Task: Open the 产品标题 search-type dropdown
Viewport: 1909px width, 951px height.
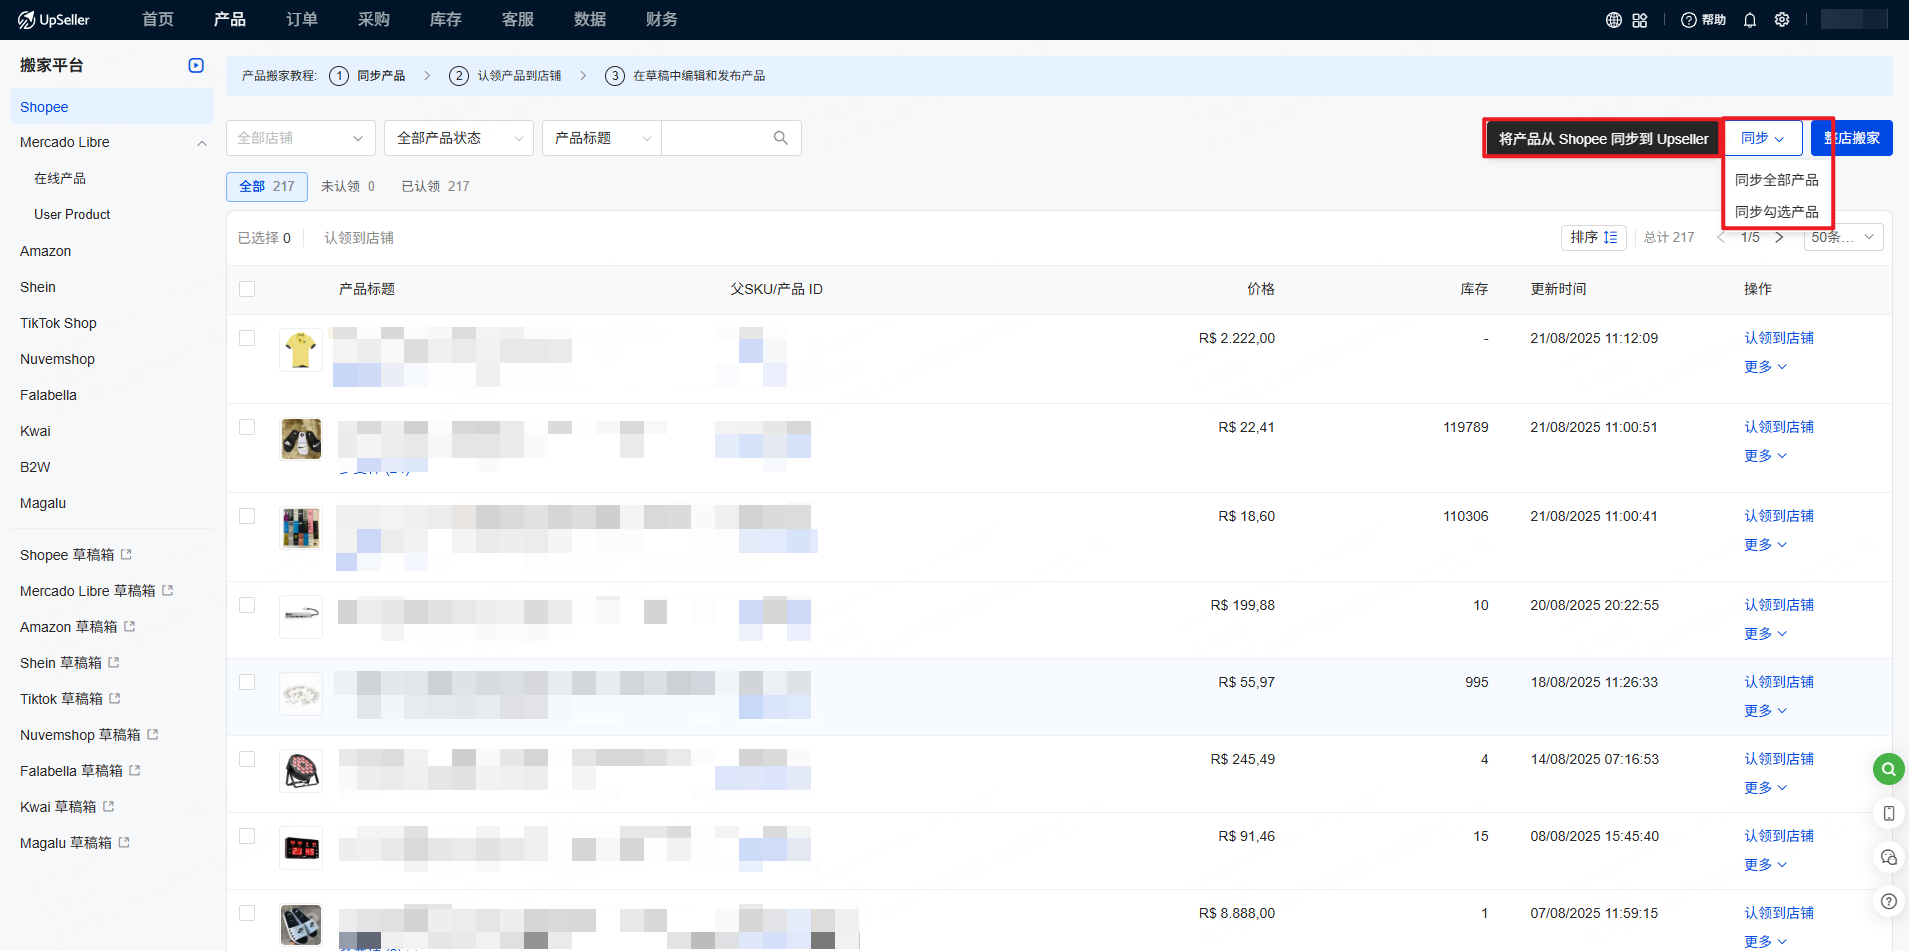Action: (x=602, y=138)
